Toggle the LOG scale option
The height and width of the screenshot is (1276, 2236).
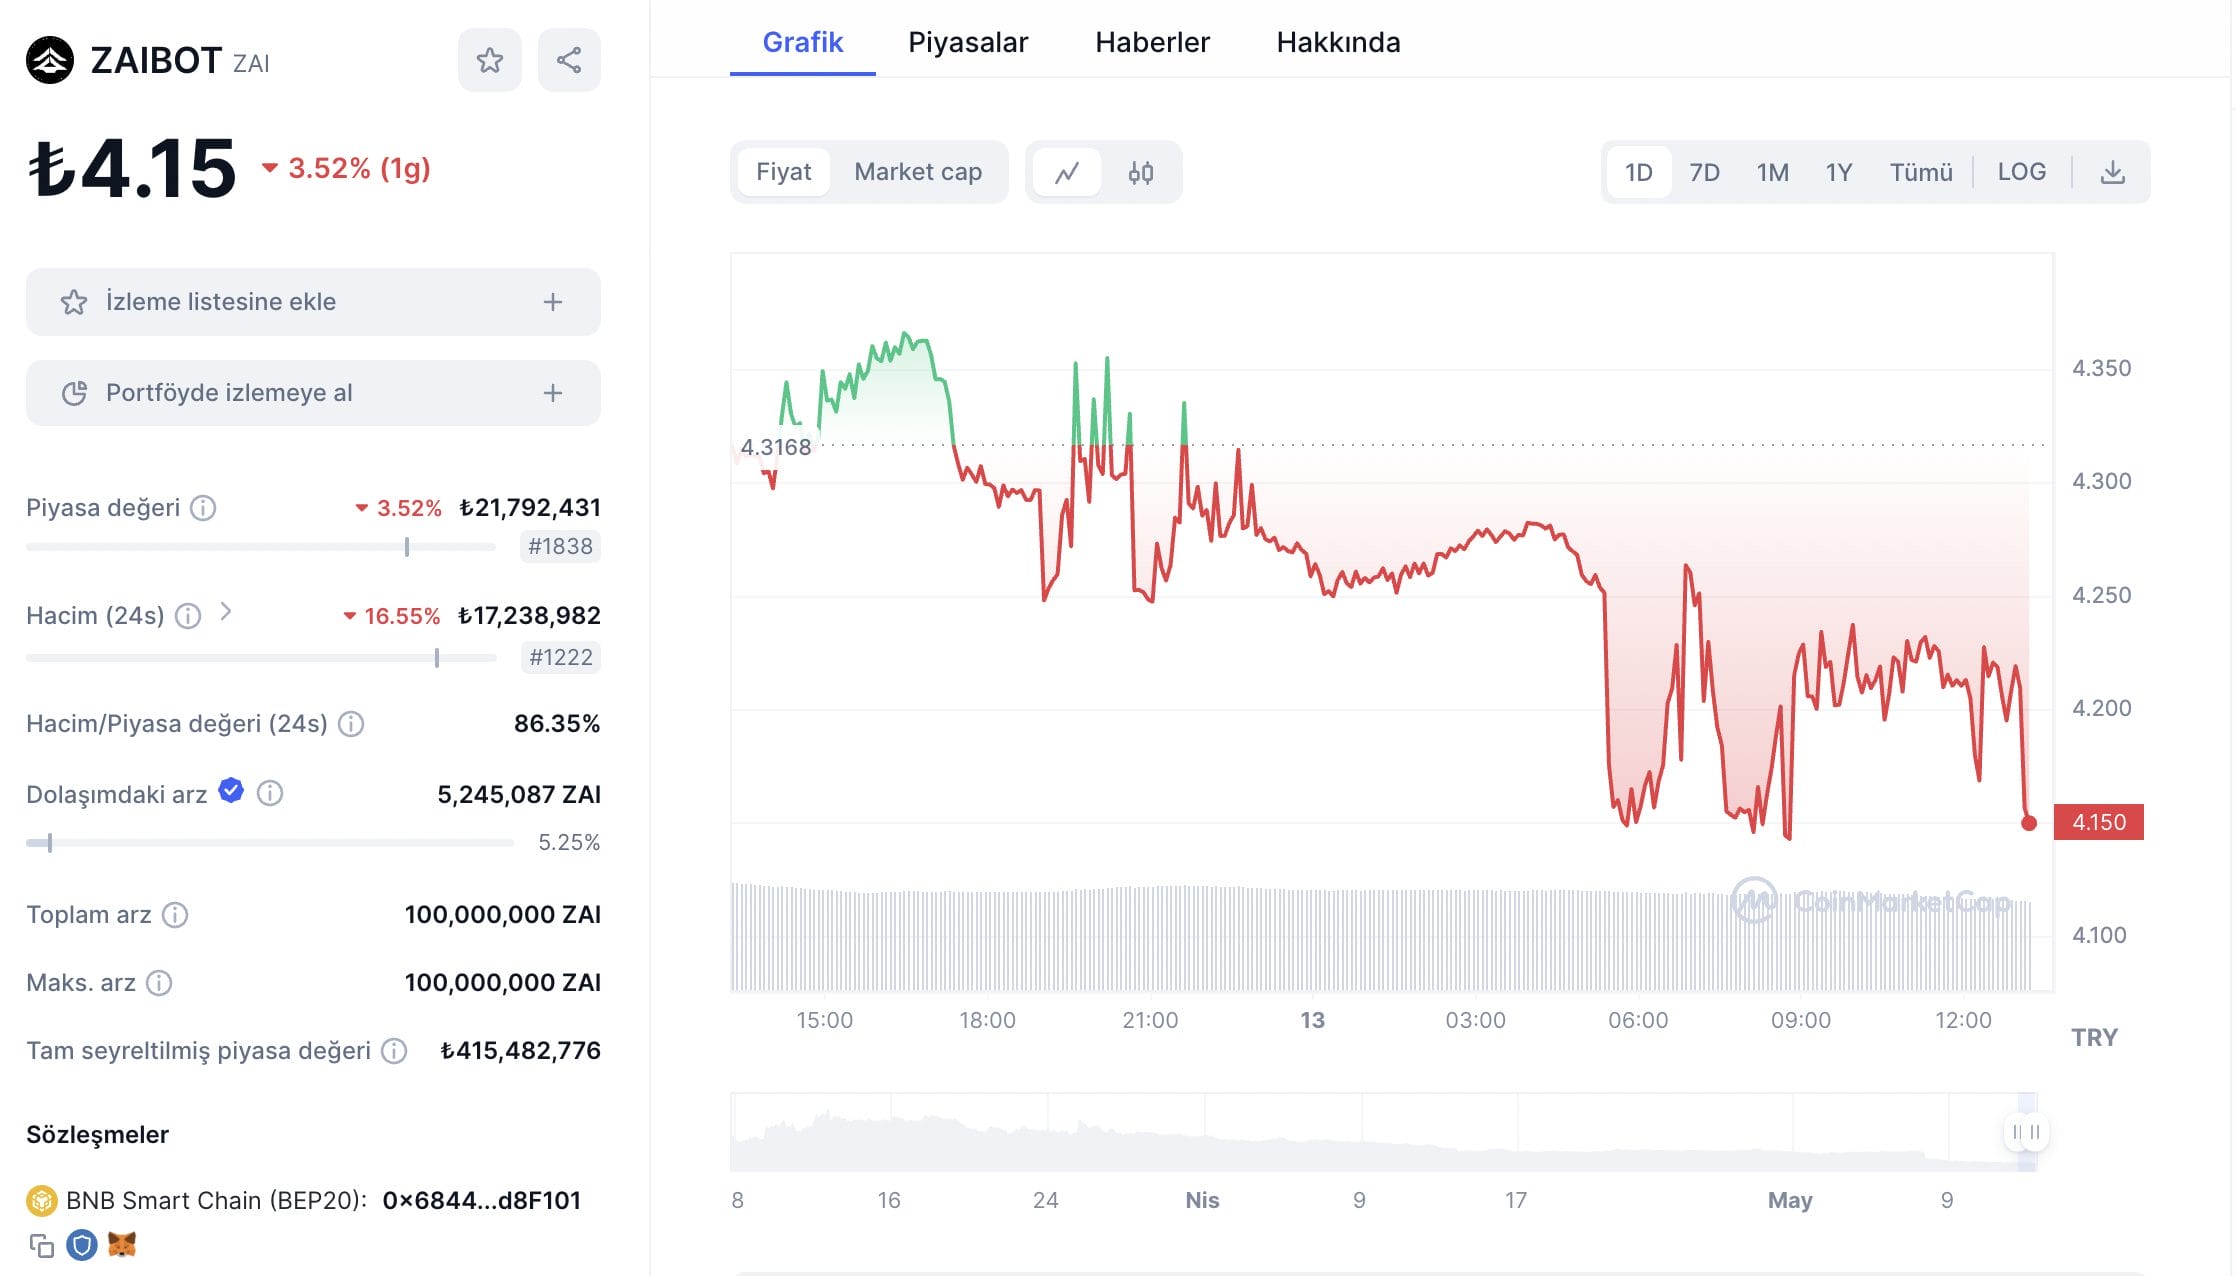click(2021, 172)
